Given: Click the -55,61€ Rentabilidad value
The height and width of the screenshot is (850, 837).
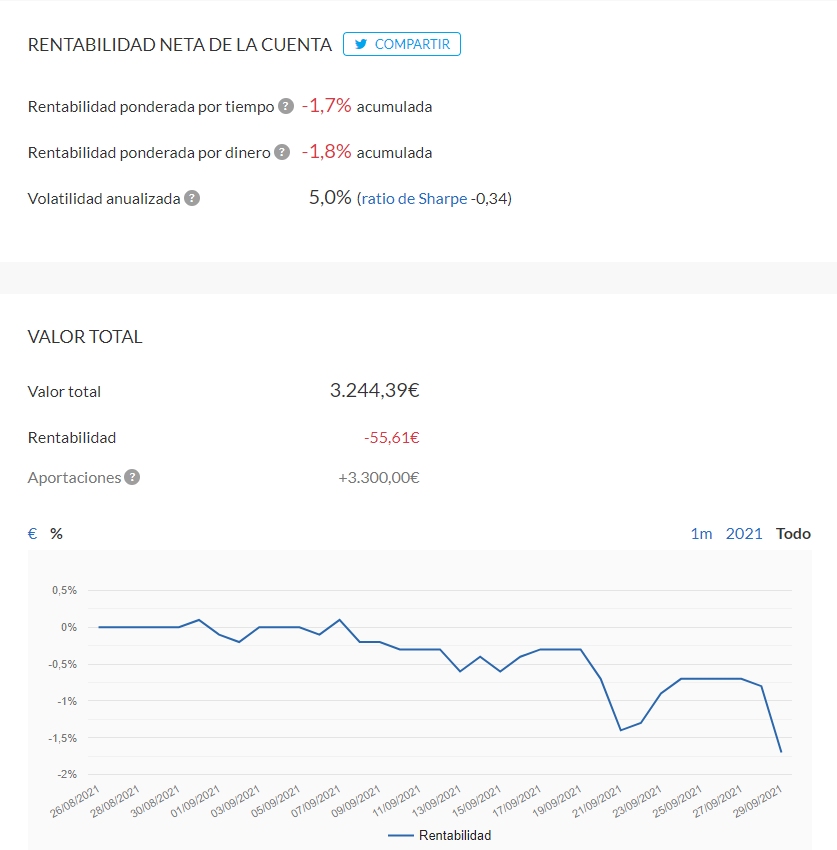Looking at the screenshot, I should point(392,437).
